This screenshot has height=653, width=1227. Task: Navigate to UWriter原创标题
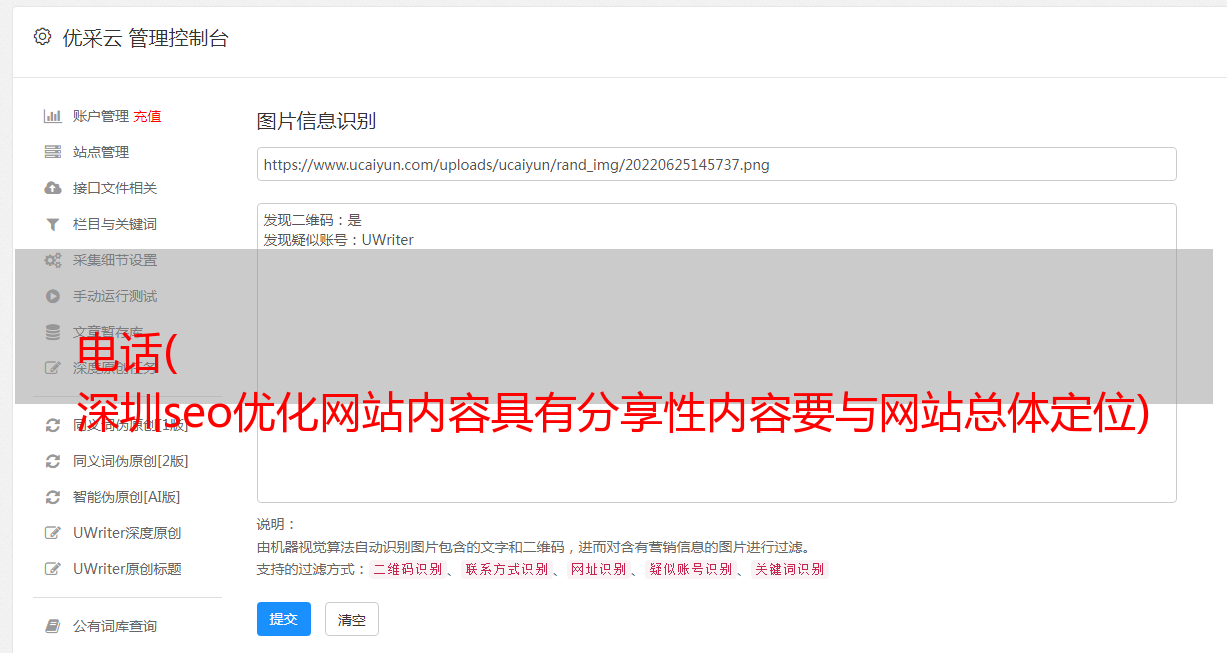(127, 569)
